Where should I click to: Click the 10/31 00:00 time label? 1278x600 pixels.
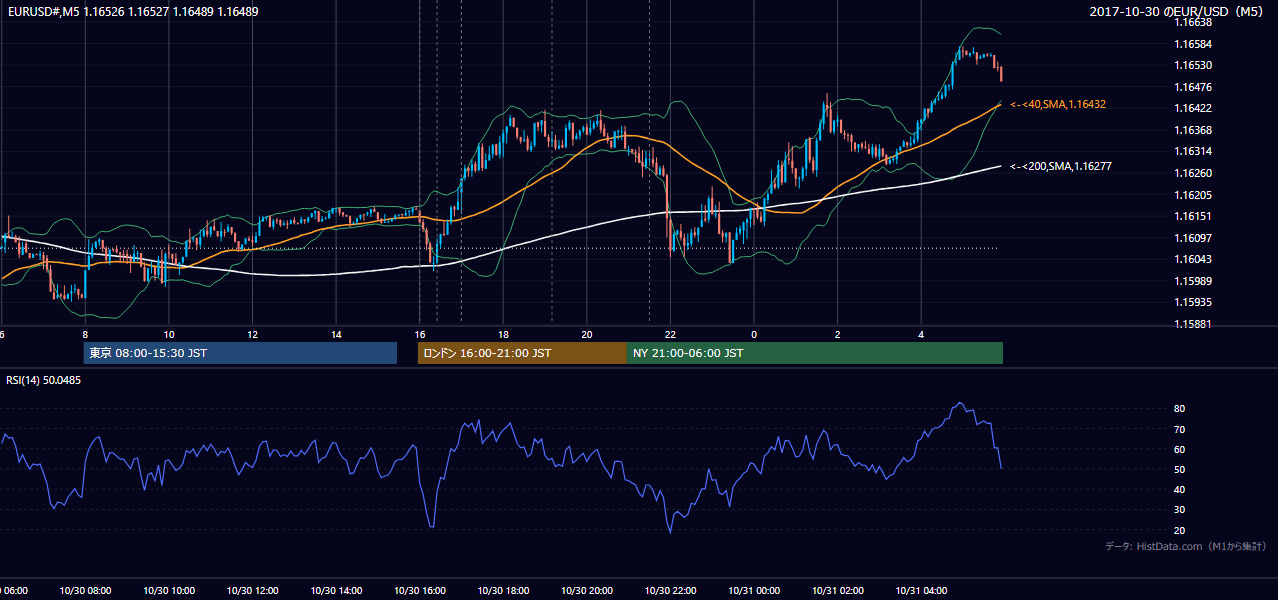[x=754, y=591]
